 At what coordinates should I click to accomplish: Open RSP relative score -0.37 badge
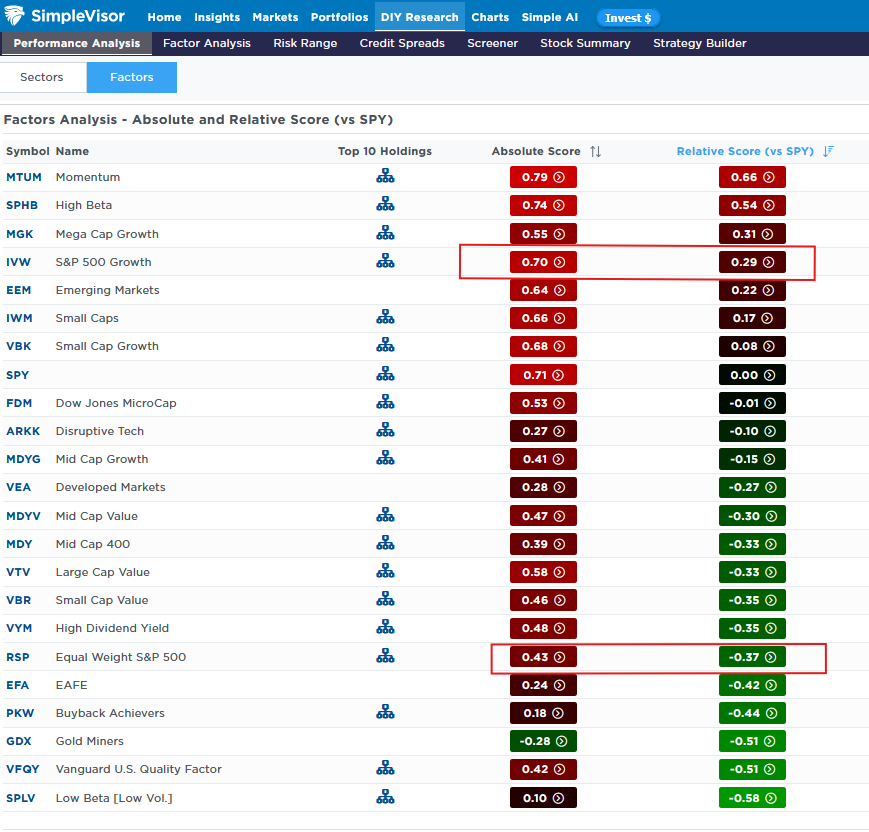[752, 657]
